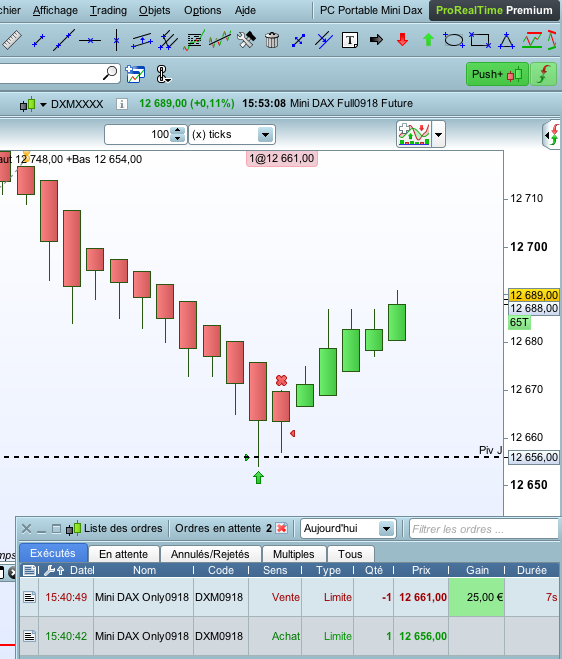This screenshot has width=562, height=659.
Task: Click the 100 units number field
Action: (138, 134)
